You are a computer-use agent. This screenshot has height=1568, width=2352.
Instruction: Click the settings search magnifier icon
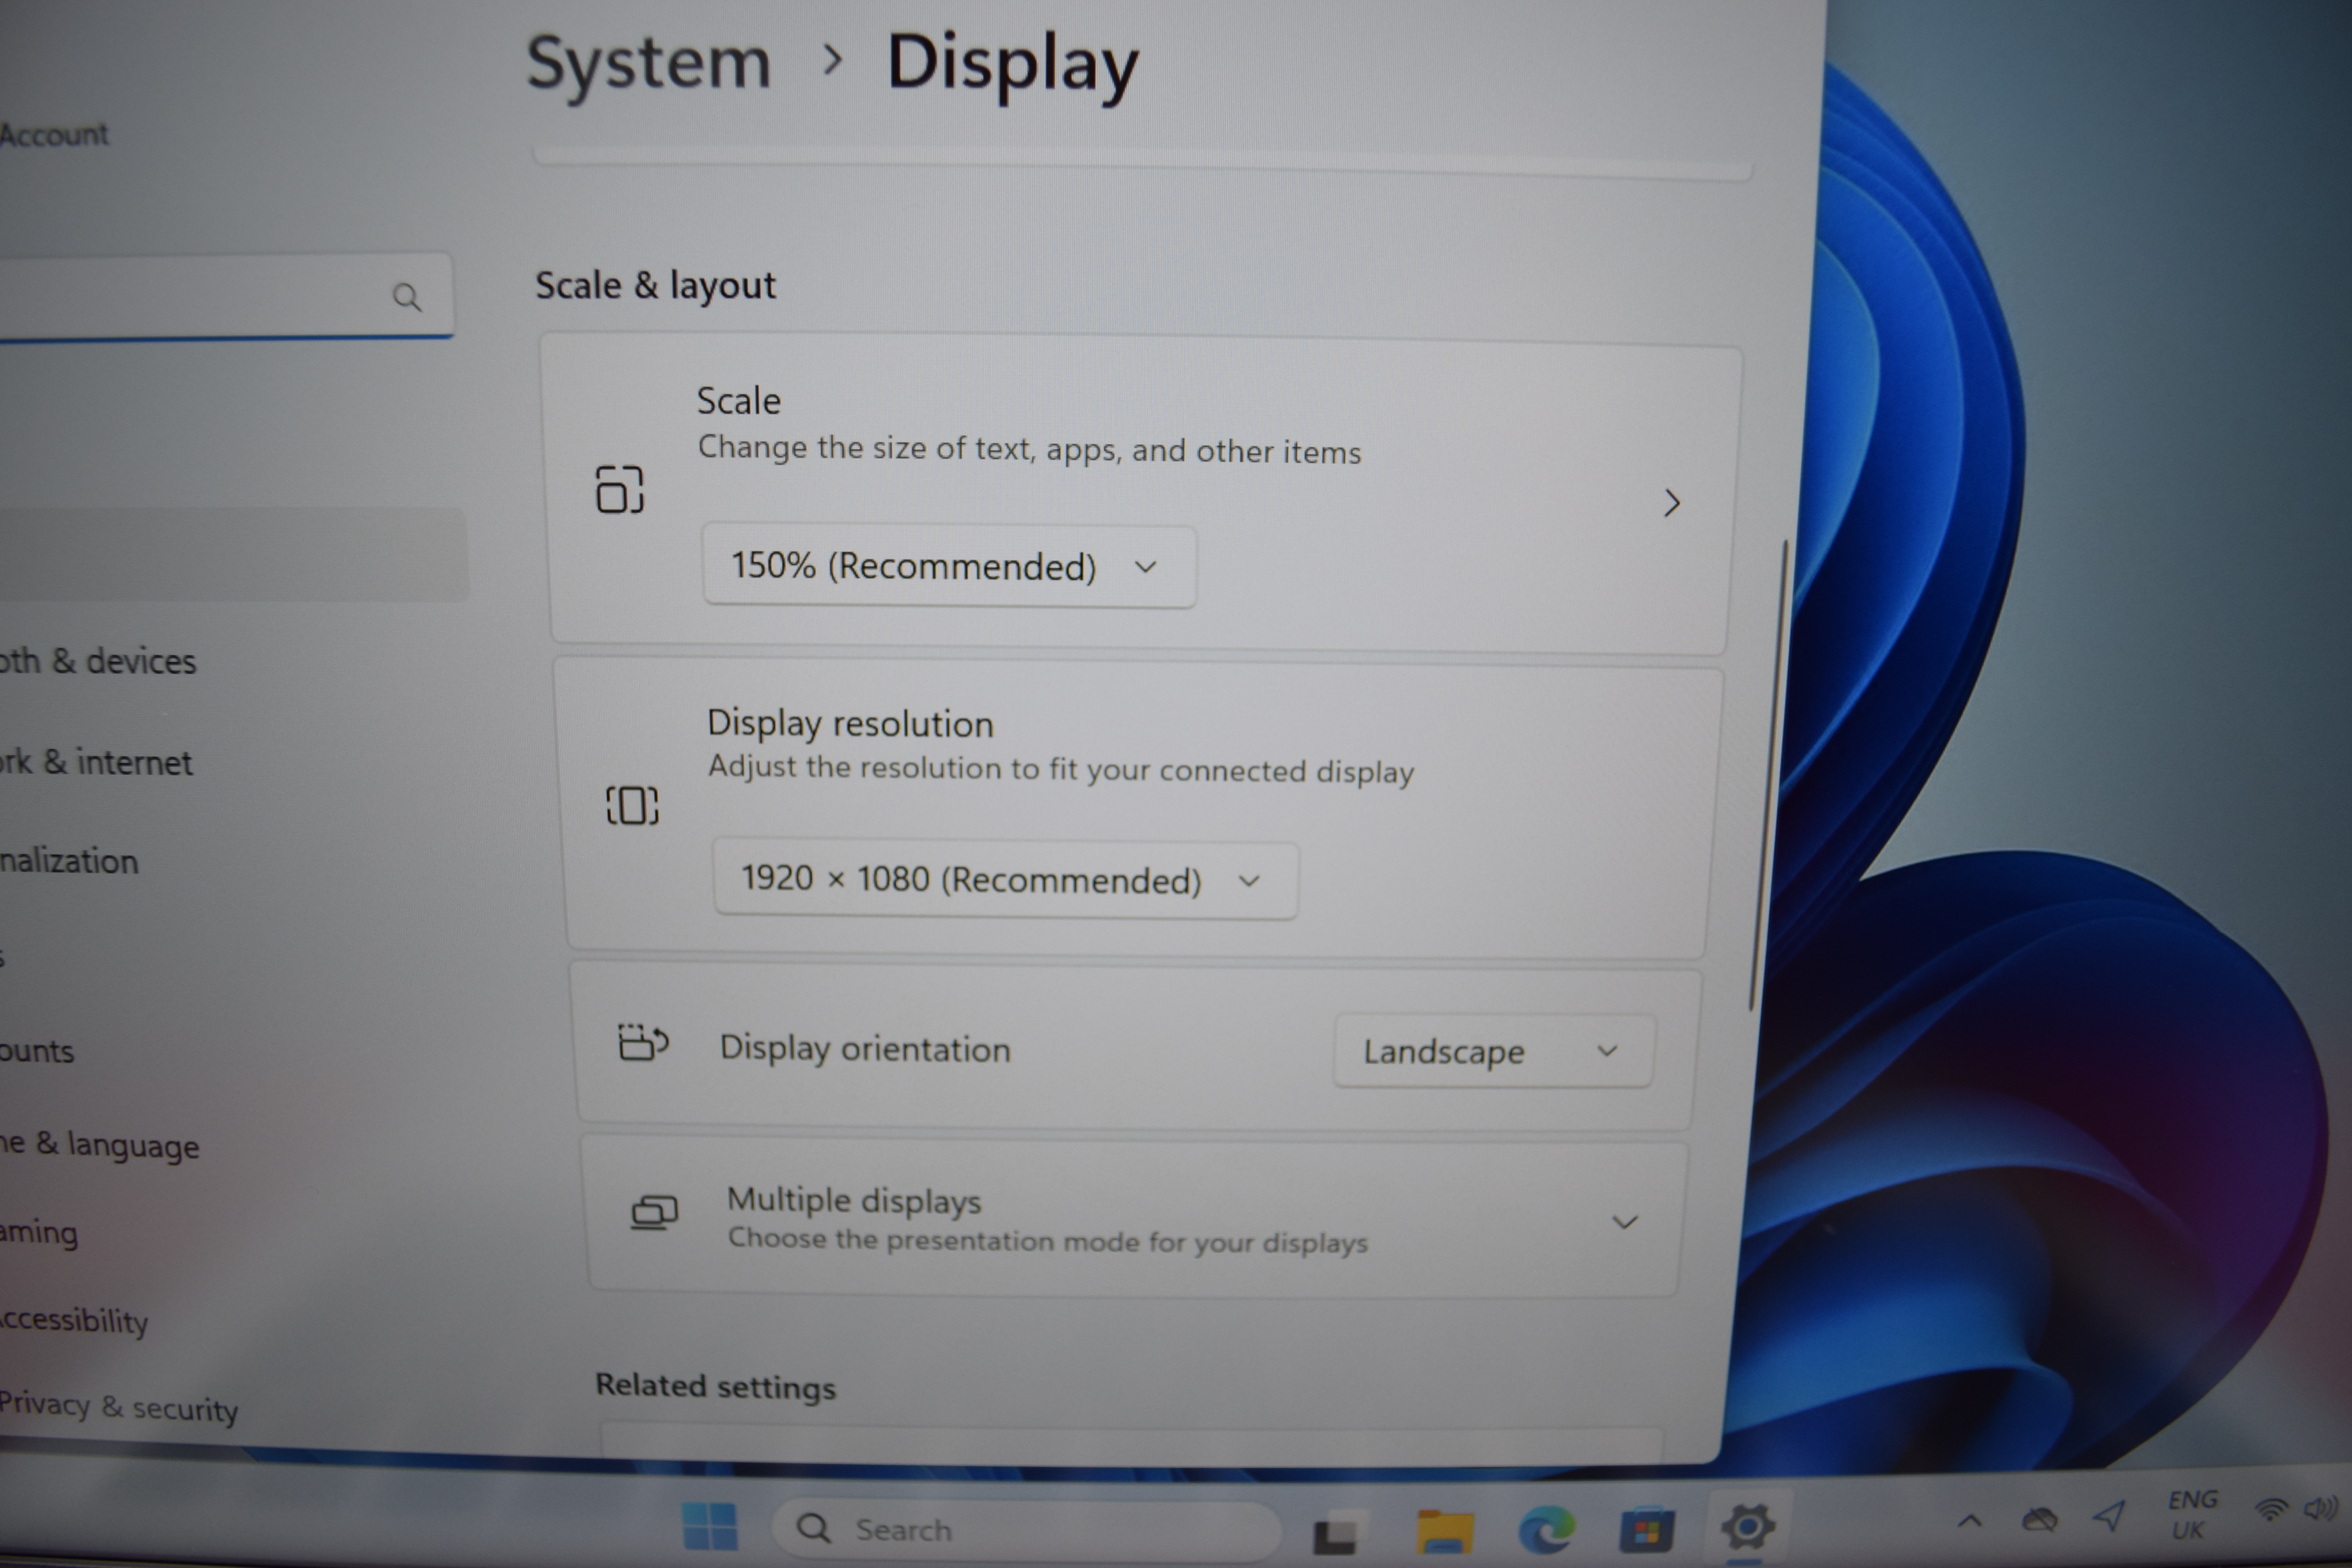(x=406, y=297)
